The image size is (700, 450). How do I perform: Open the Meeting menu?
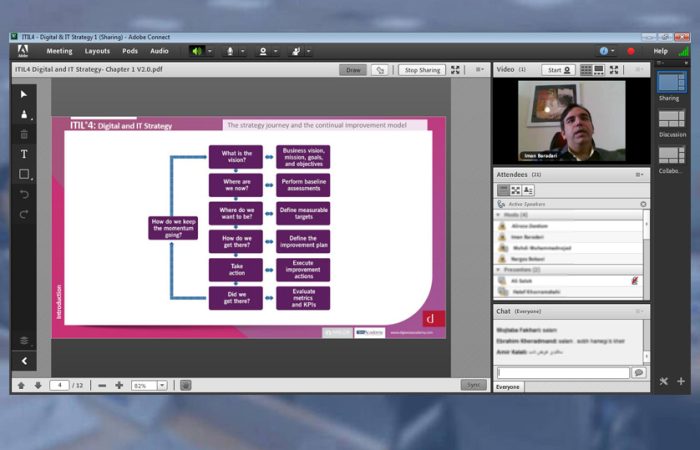pos(59,51)
